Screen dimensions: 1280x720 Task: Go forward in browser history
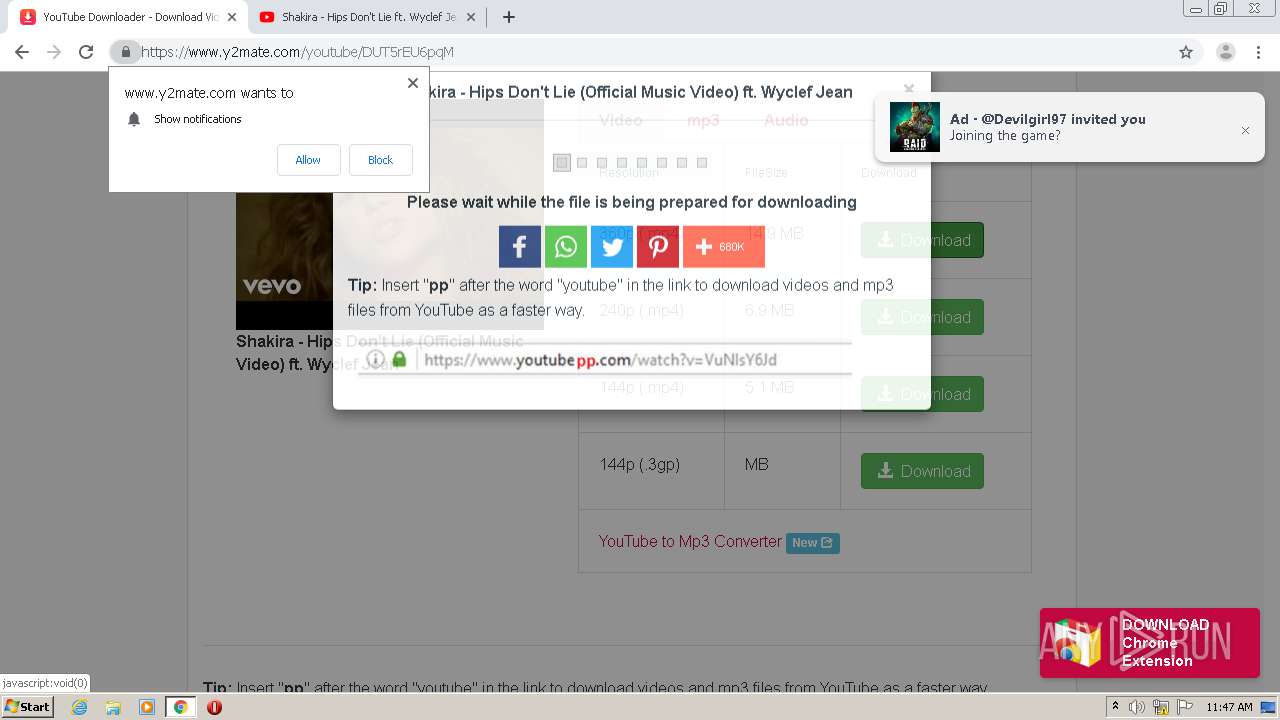(x=54, y=52)
